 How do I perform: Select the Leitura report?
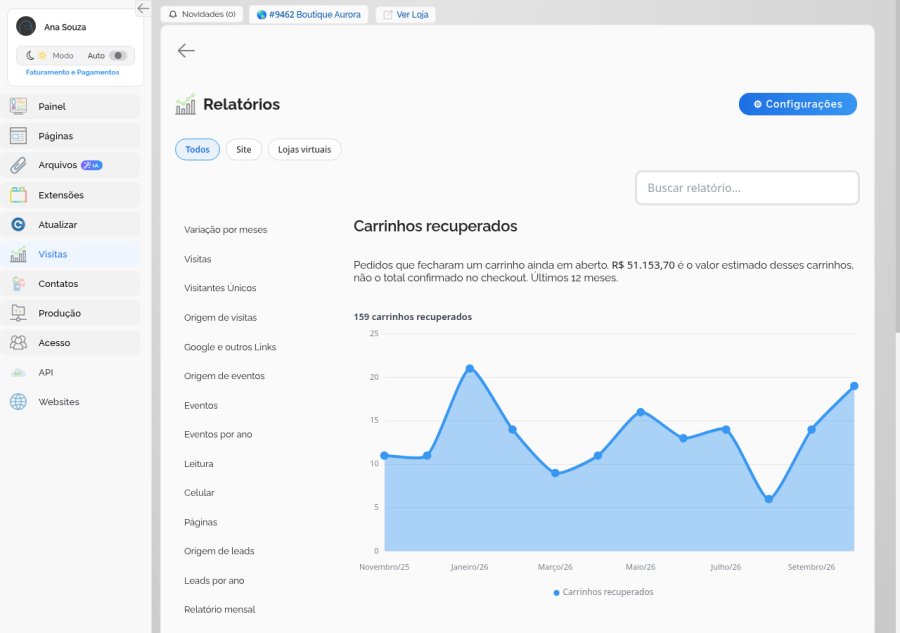pos(199,464)
